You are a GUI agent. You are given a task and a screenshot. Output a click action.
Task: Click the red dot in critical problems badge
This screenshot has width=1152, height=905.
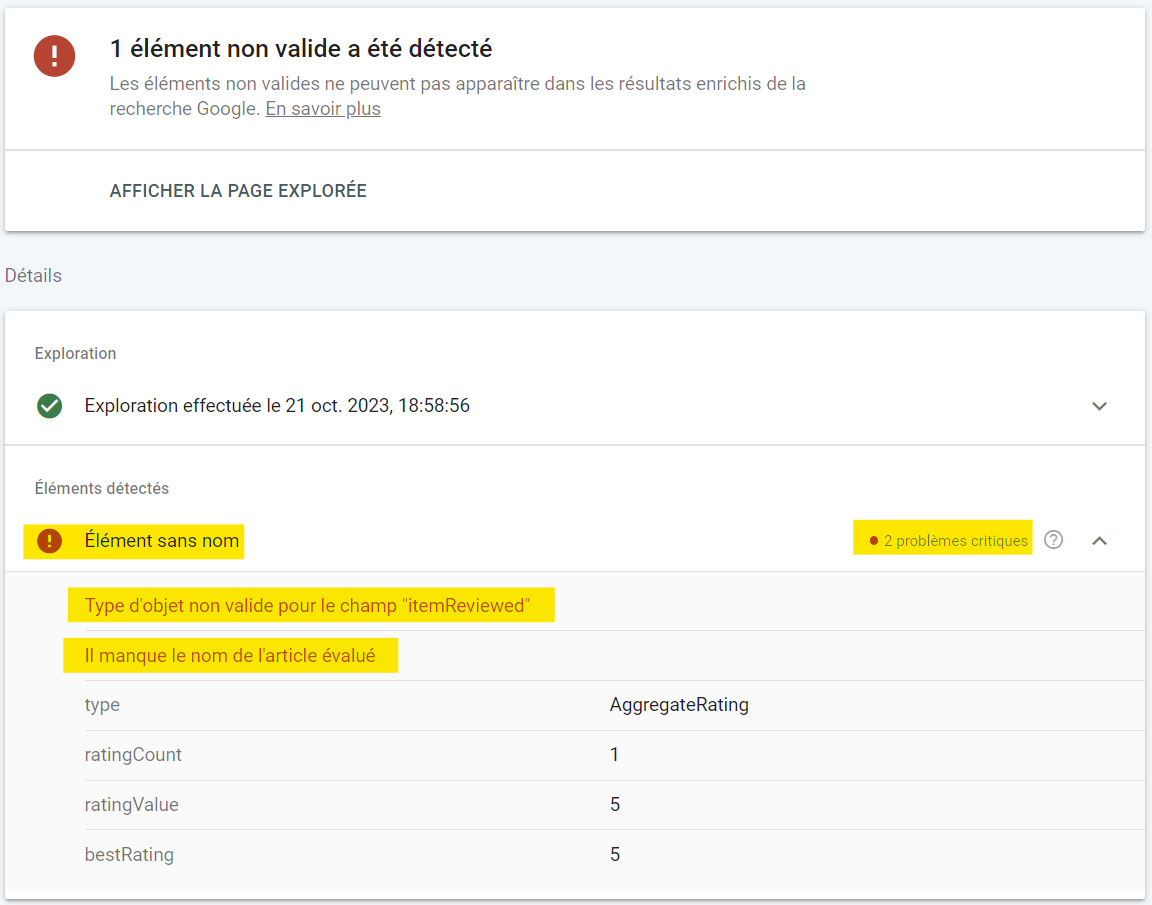[x=873, y=541]
